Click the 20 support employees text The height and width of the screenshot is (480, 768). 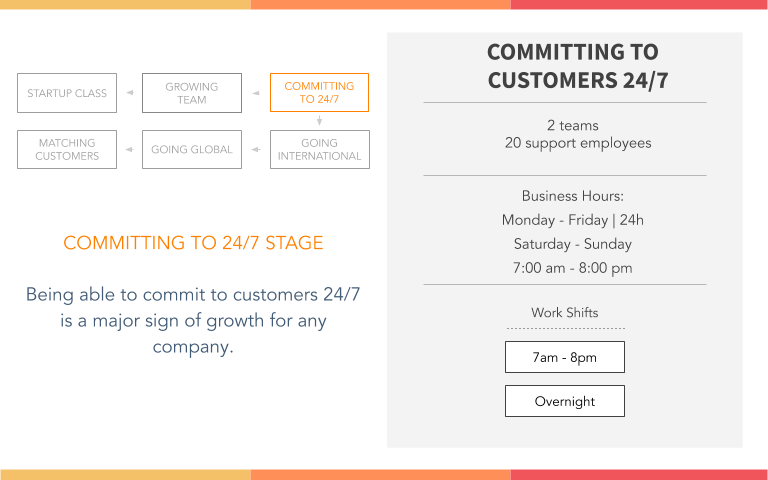pos(578,143)
